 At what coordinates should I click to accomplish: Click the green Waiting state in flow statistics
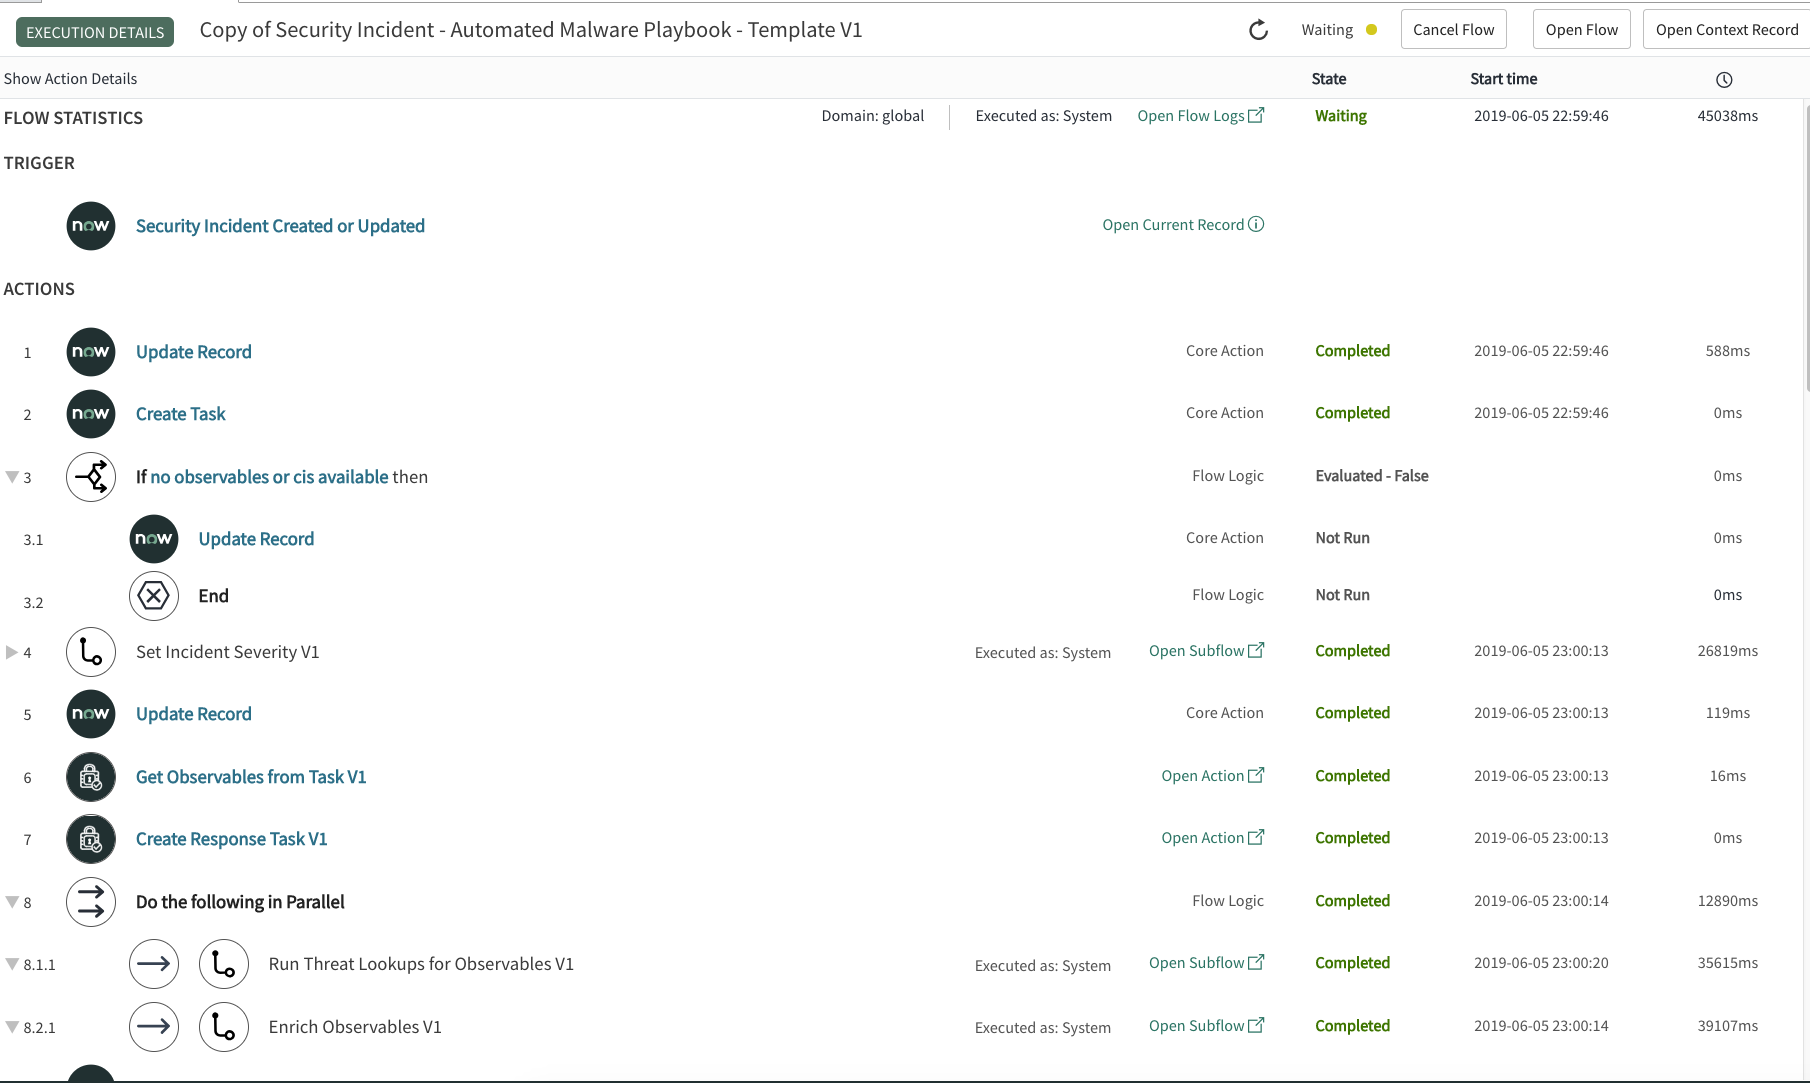pyautogui.click(x=1341, y=116)
